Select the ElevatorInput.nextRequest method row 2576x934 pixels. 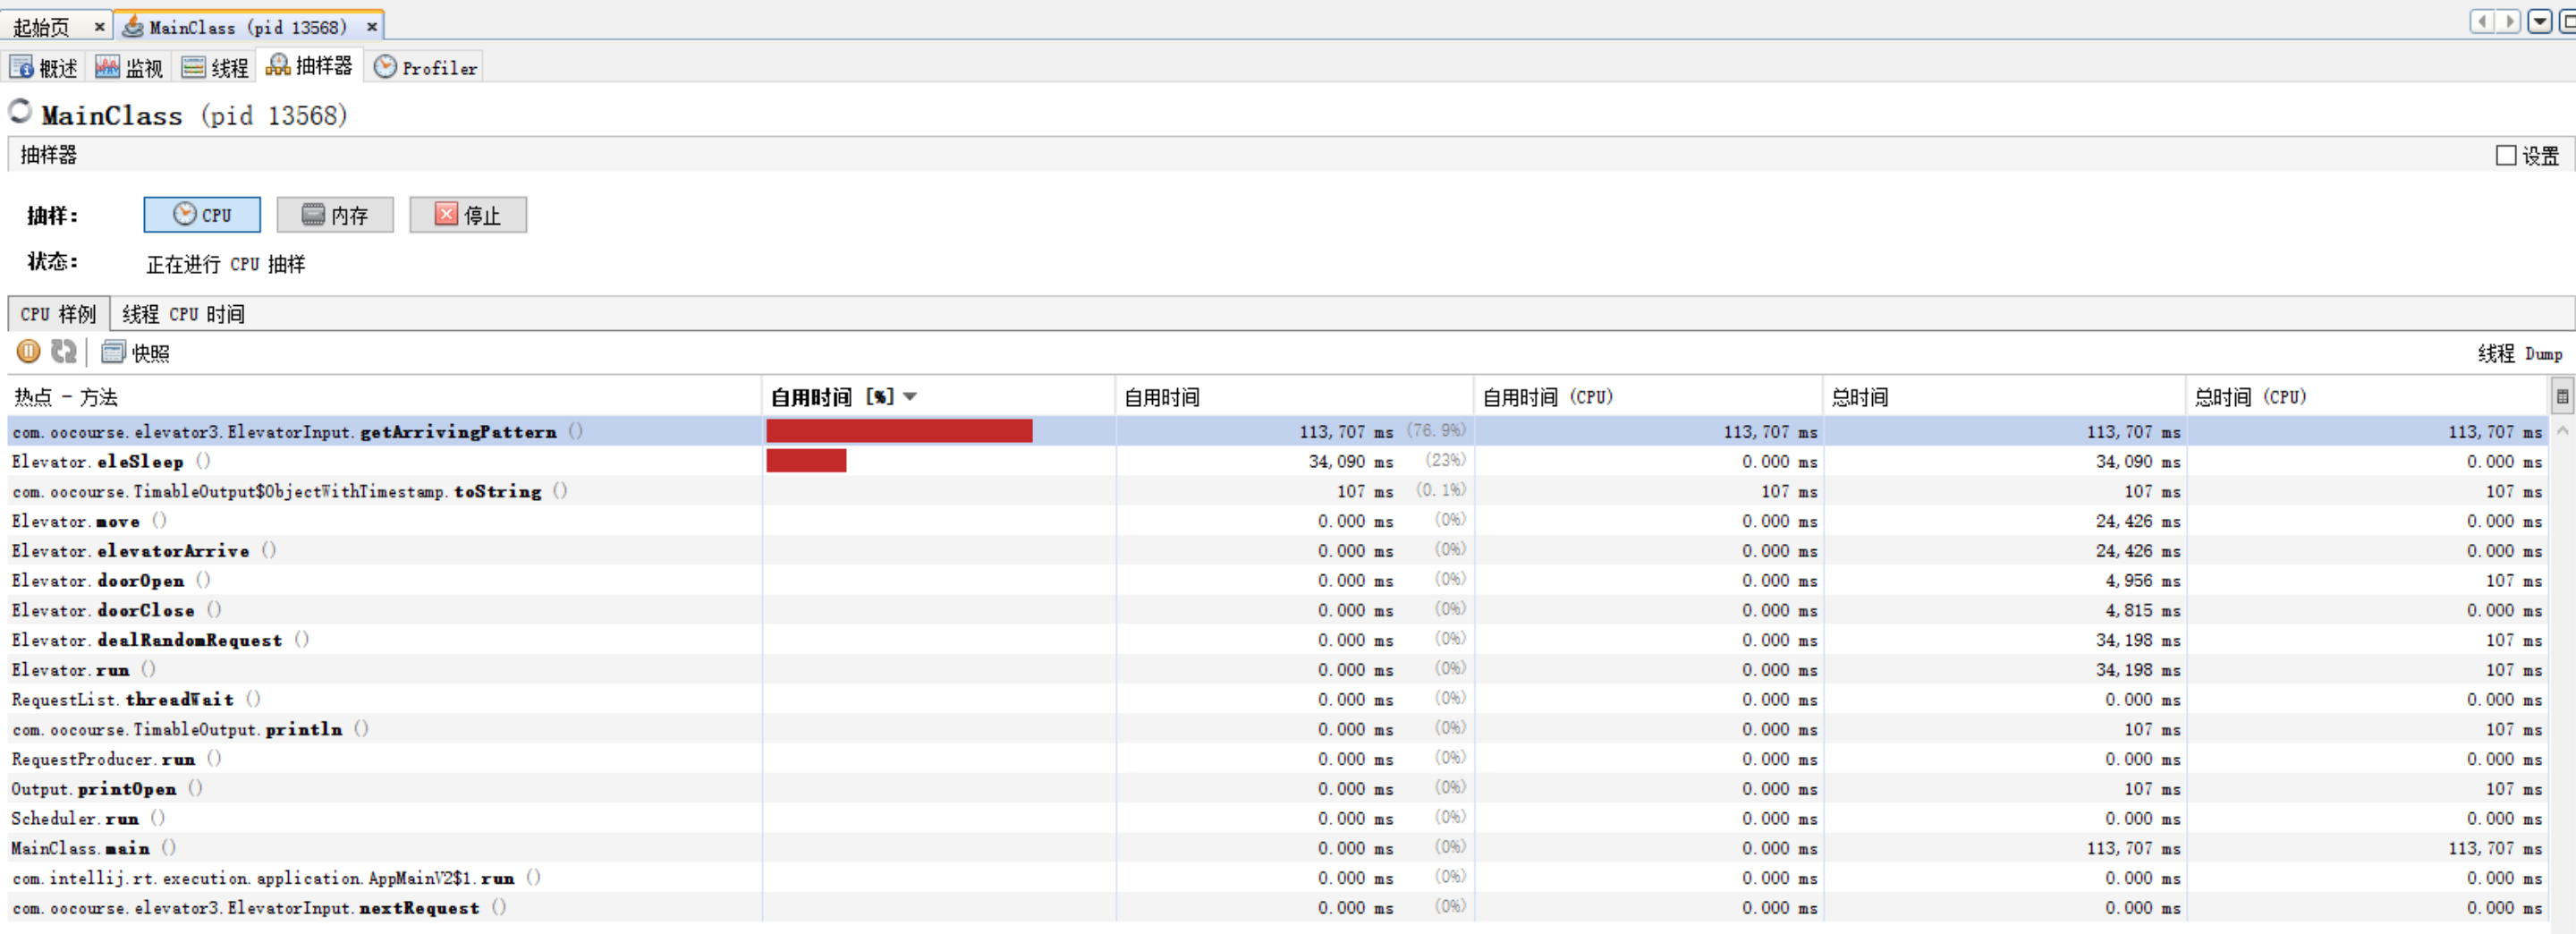pyautogui.click(x=1278, y=908)
